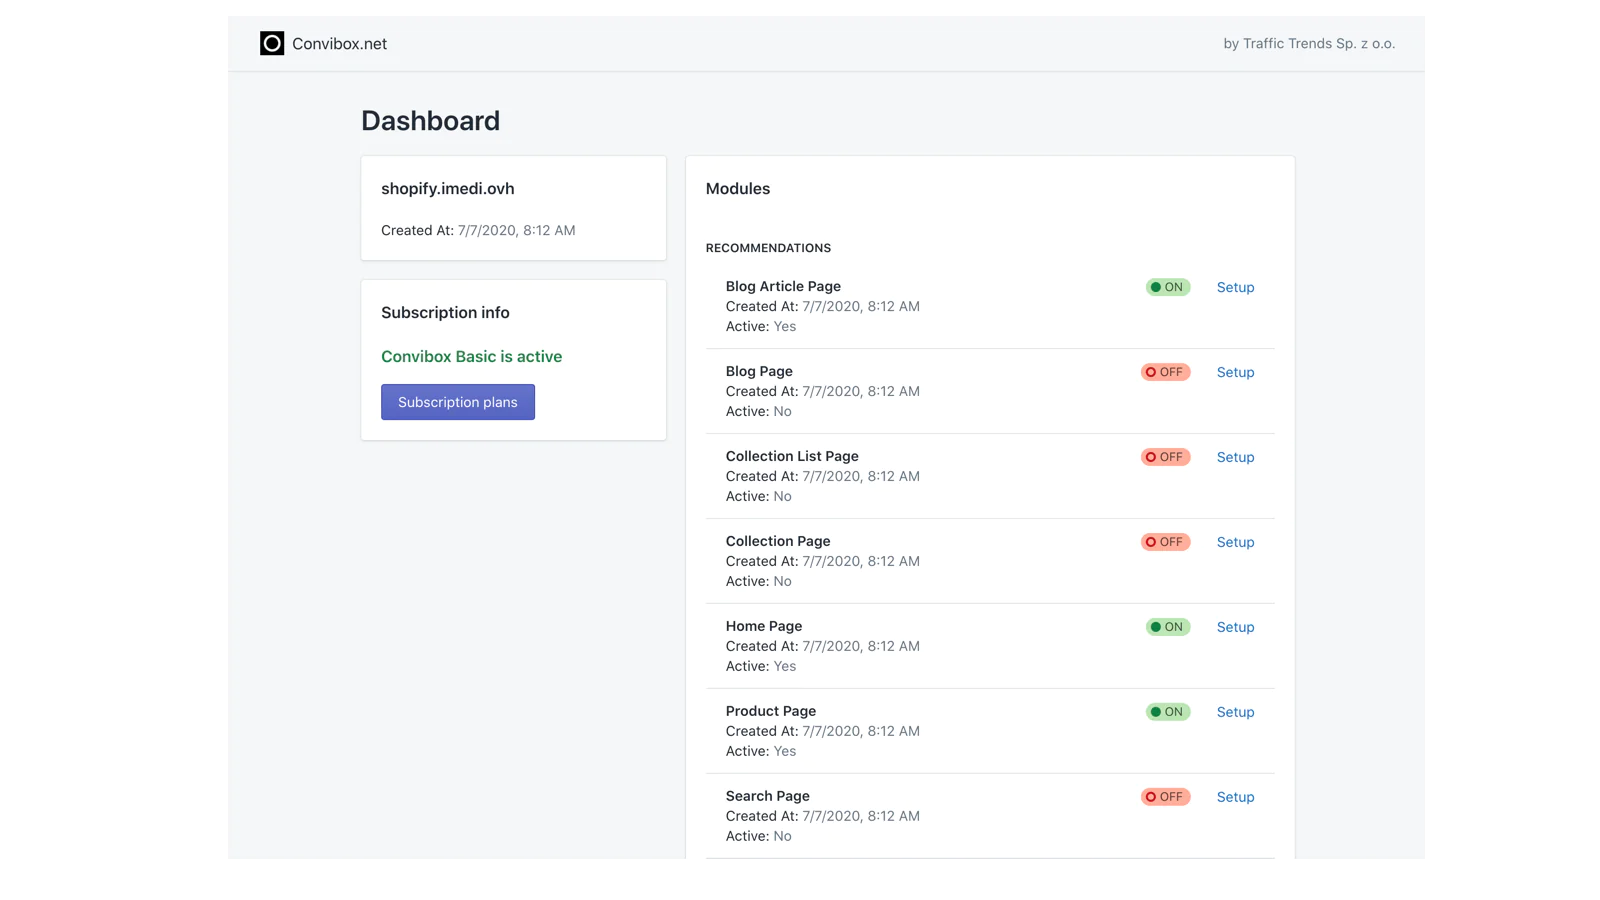Click the Convibox.net brand name text
Screen dimensions: 1600x900
click(x=339, y=44)
